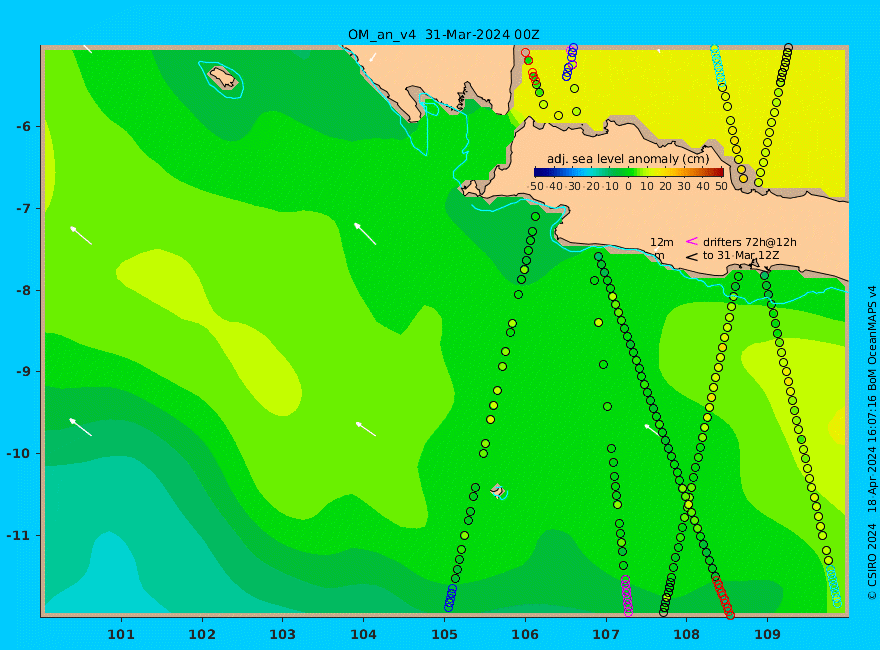
Task: Click the 0 tick label on color bar
Action: [x=629, y=186]
